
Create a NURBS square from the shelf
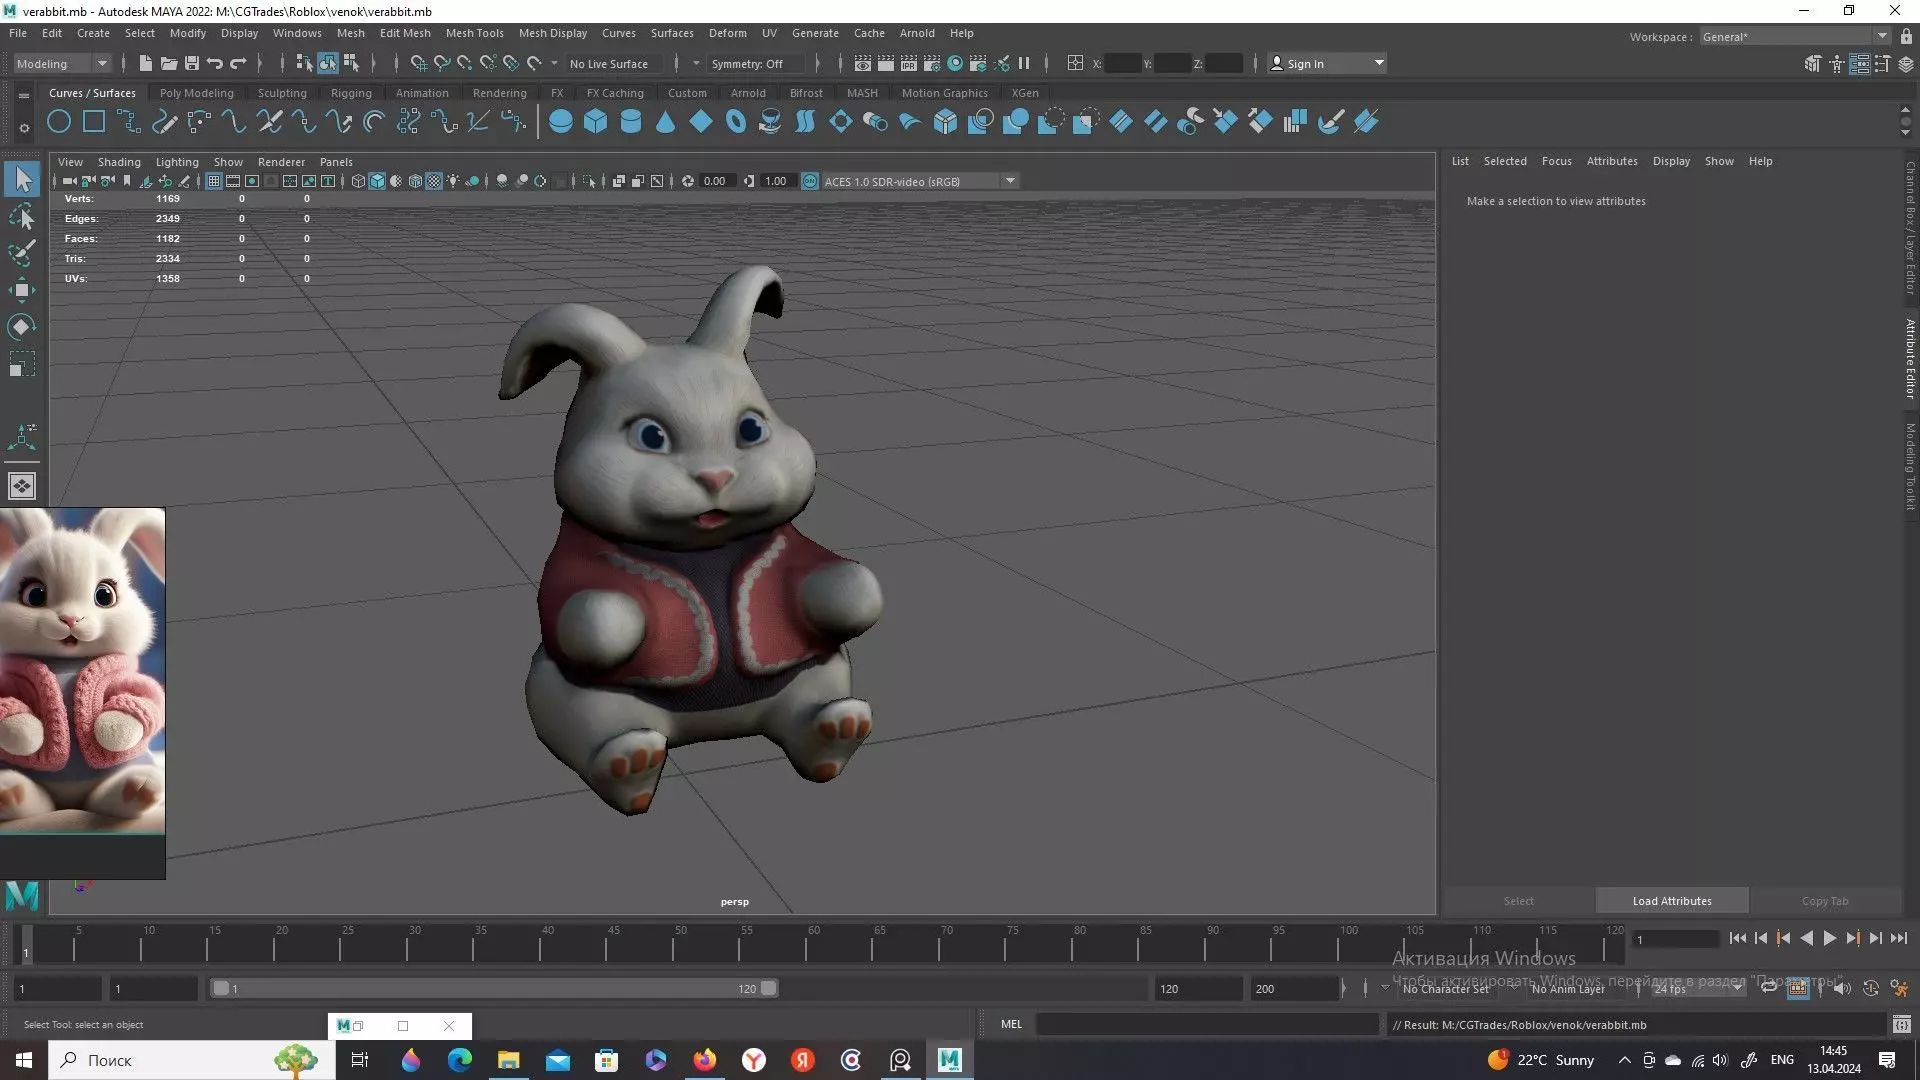tap(94, 122)
